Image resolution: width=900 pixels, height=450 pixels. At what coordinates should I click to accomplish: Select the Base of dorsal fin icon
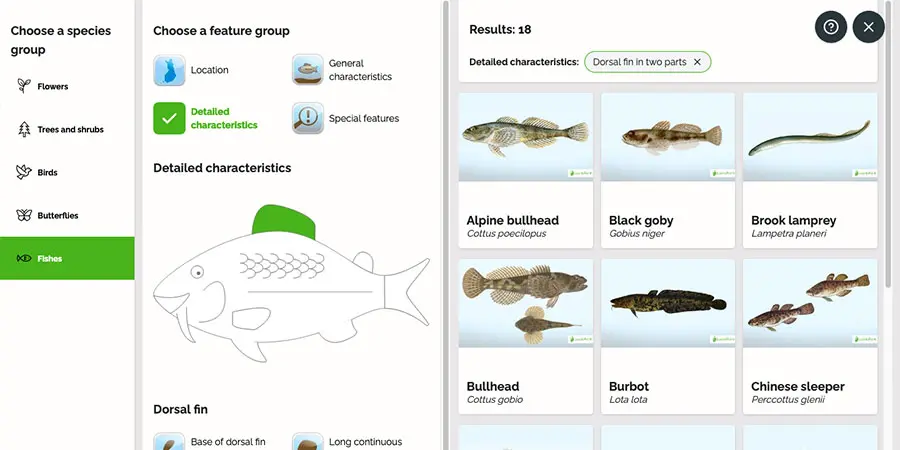click(x=169, y=442)
